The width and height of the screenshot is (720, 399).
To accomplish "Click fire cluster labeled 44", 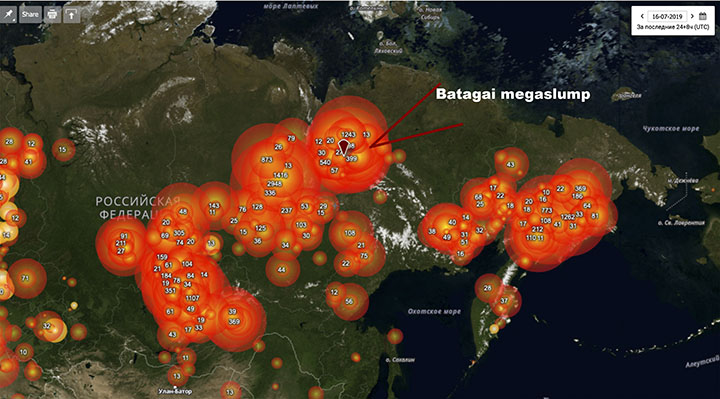I will point(281,270).
